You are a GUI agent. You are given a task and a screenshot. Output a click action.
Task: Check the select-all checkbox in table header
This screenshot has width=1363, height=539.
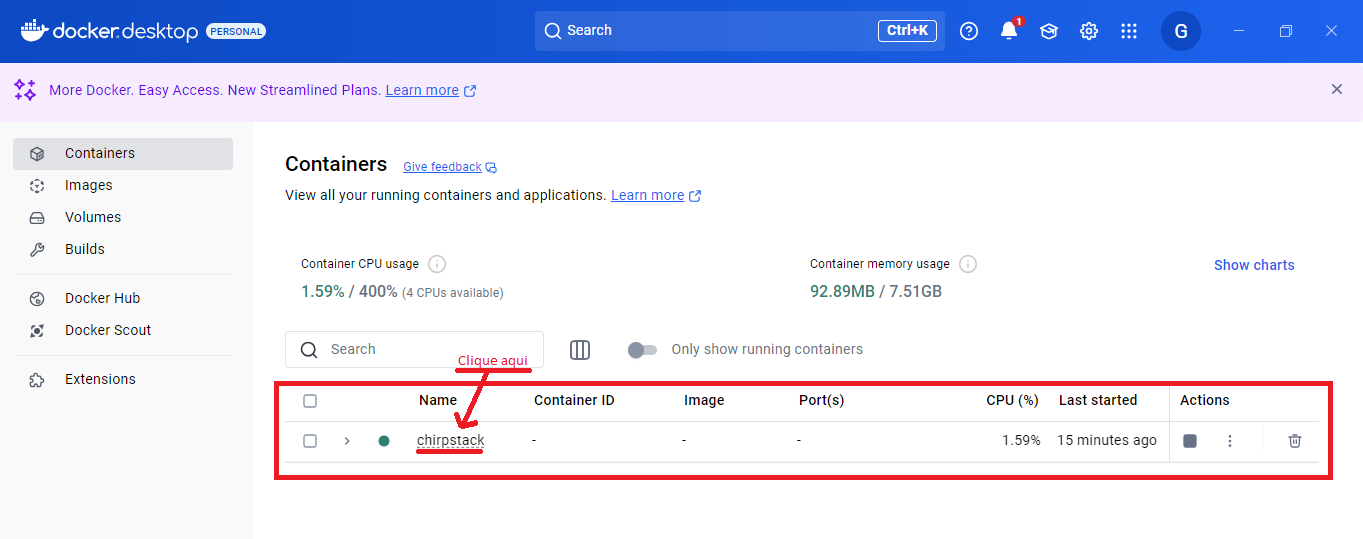310,400
